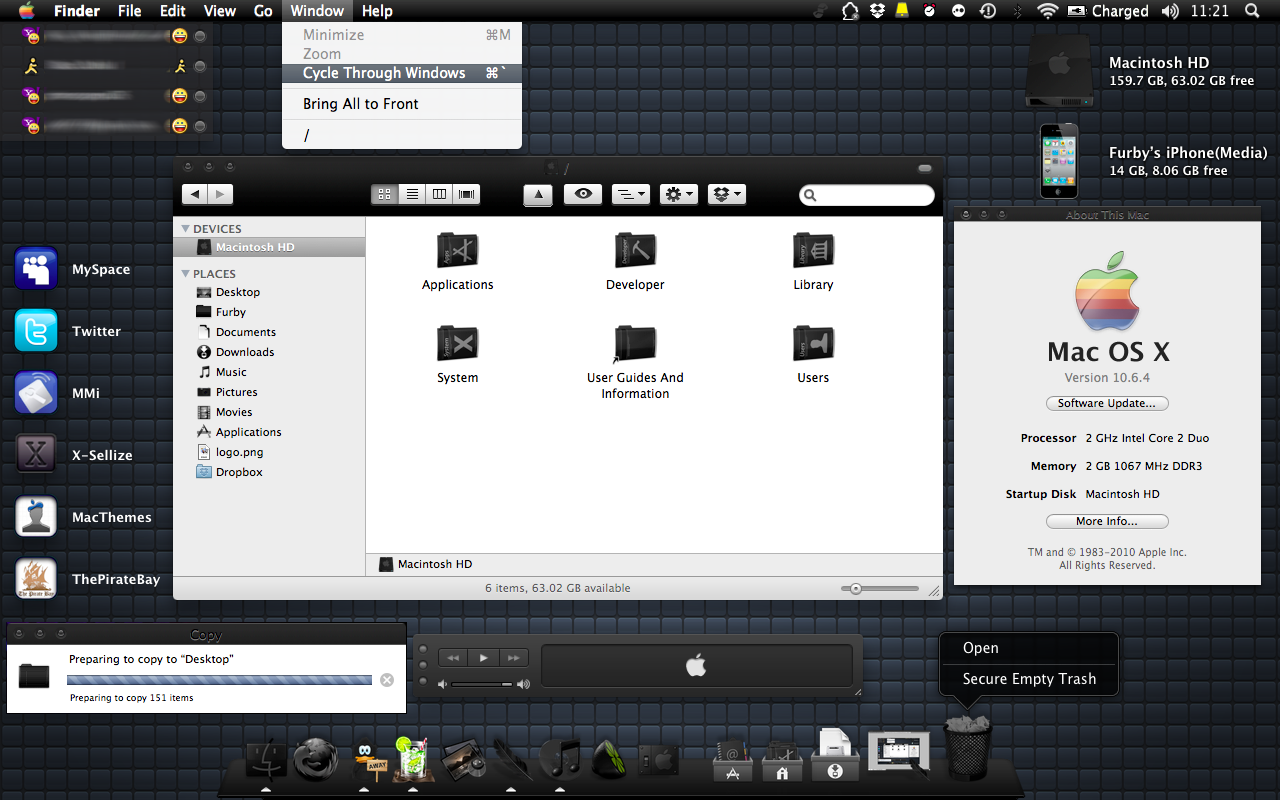Select Downloads in the Finder sidebar
1280x800 pixels.
pyautogui.click(x=269, y=352)
